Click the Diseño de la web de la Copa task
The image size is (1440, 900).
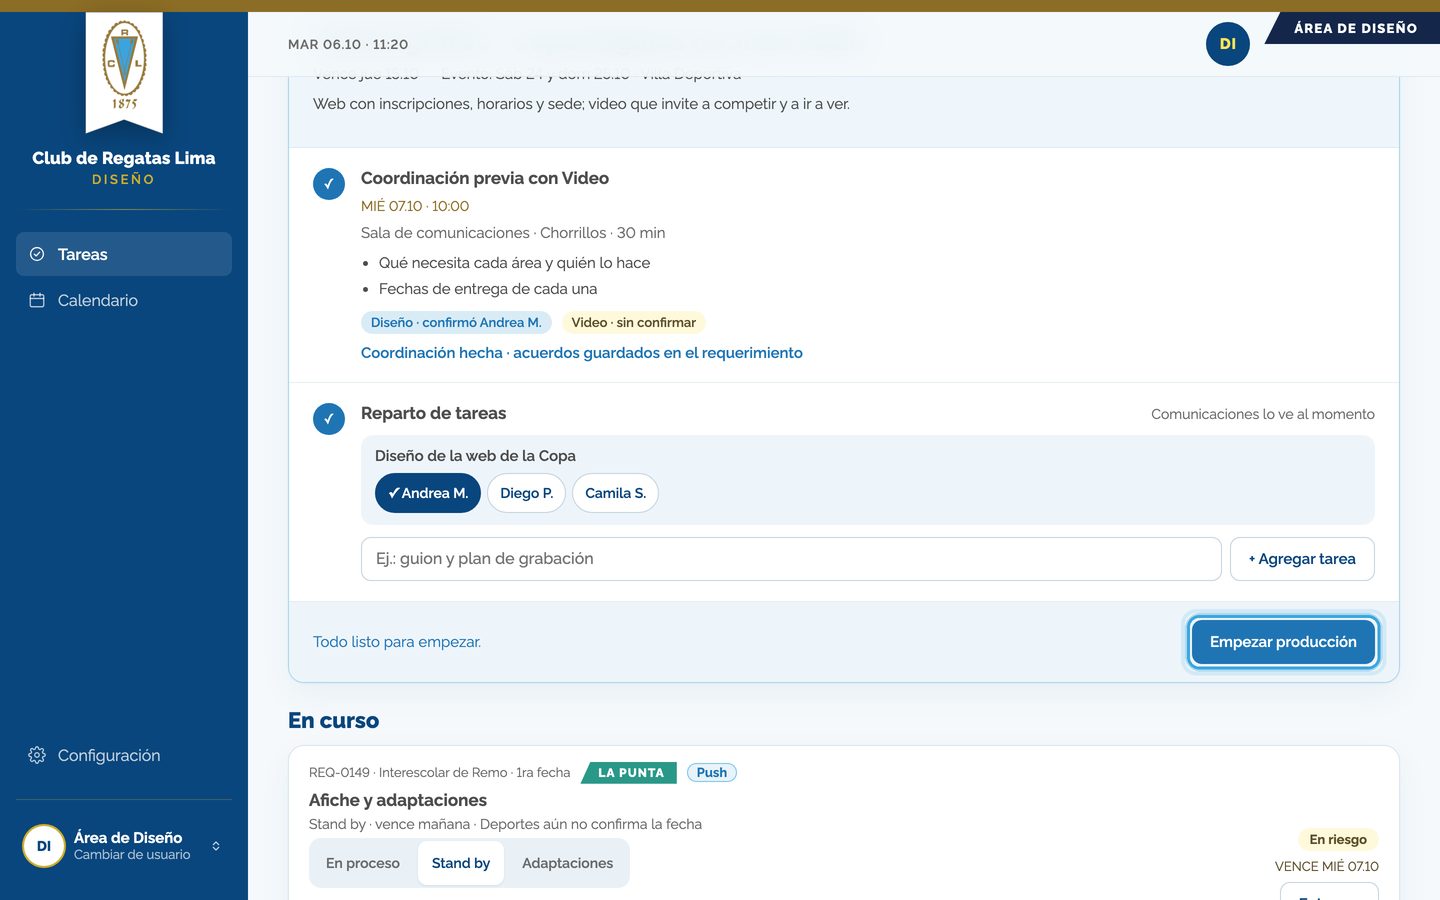(x=475, y=456)
